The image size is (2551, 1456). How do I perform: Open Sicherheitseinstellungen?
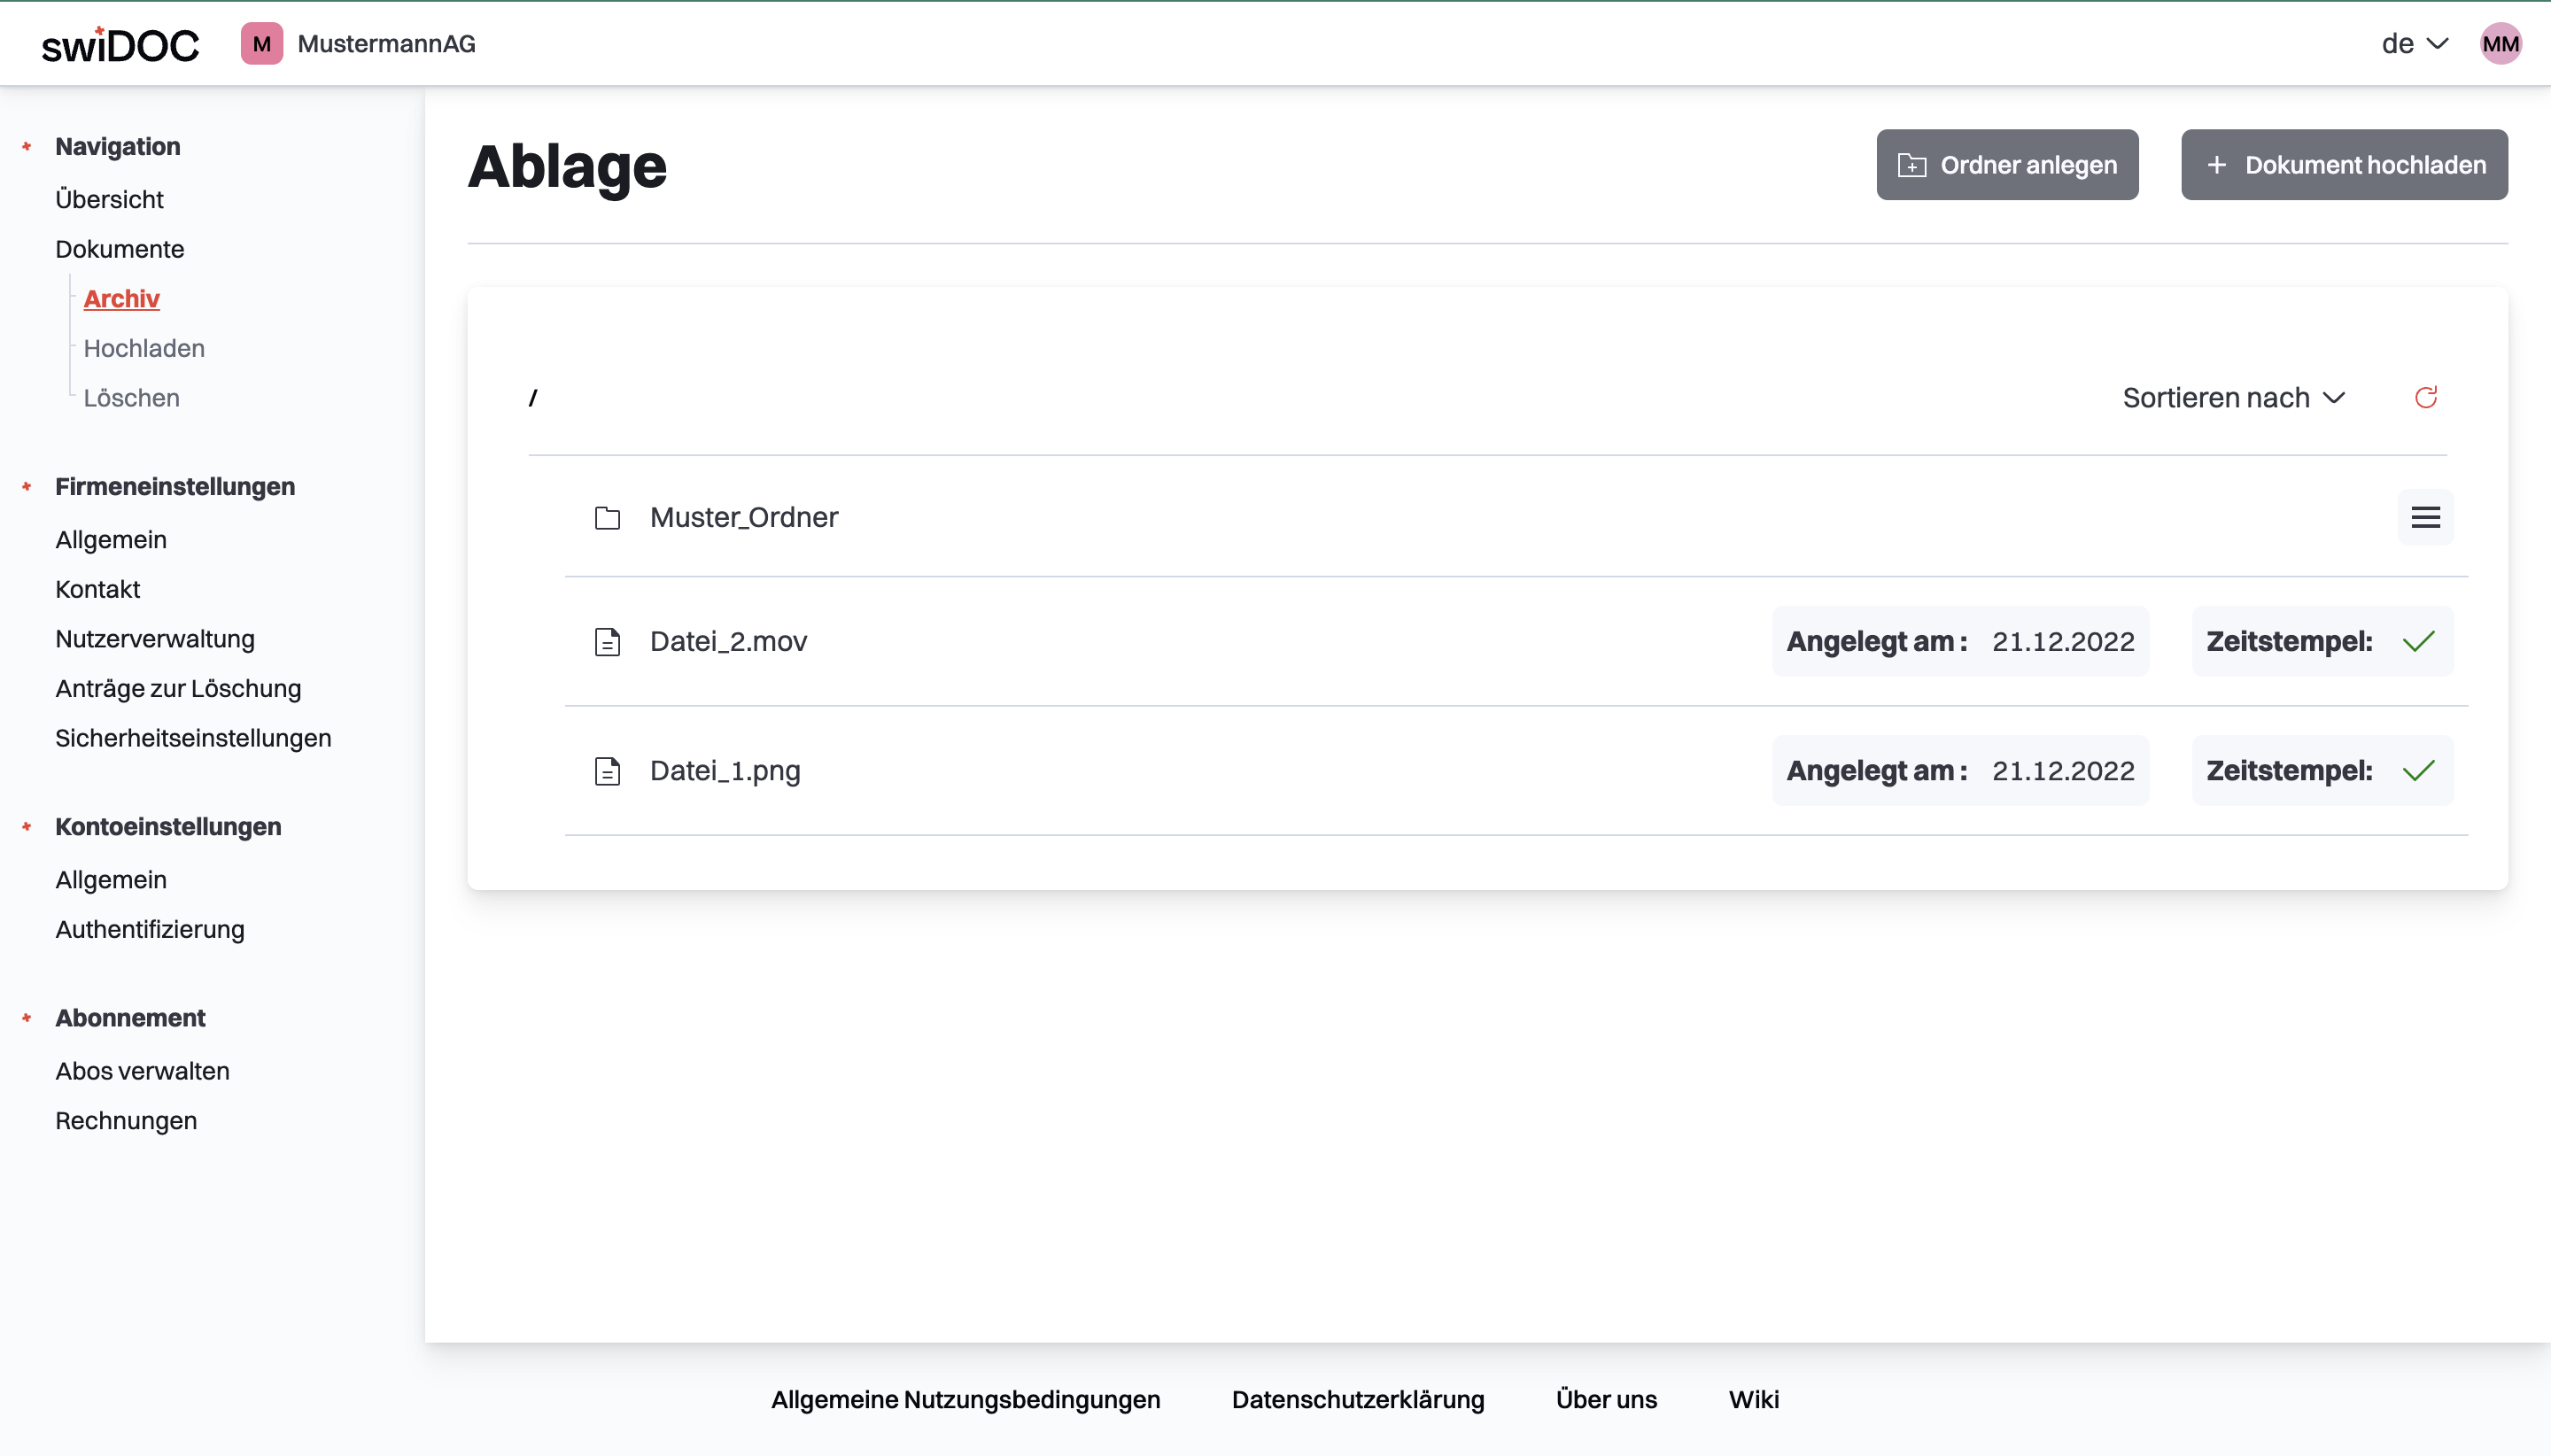click(x=193, y=738)
